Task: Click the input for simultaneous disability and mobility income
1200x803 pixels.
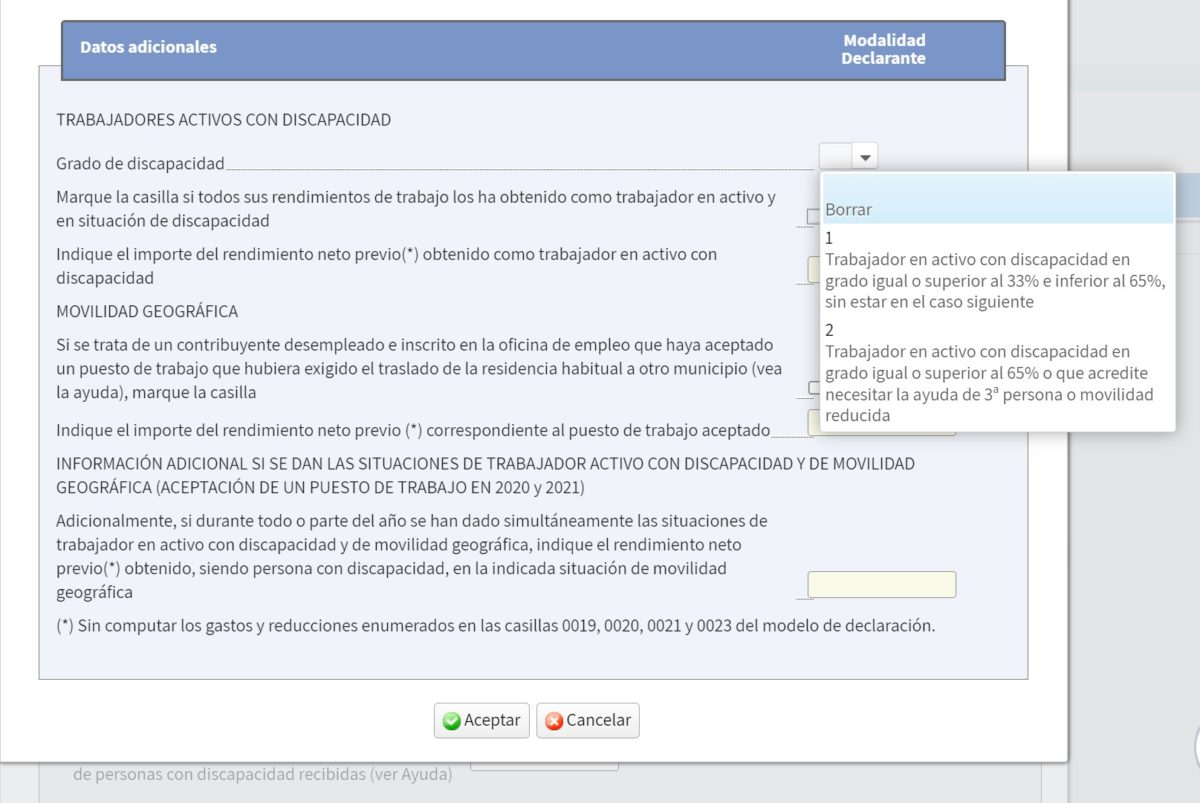Action: (881, 585)
